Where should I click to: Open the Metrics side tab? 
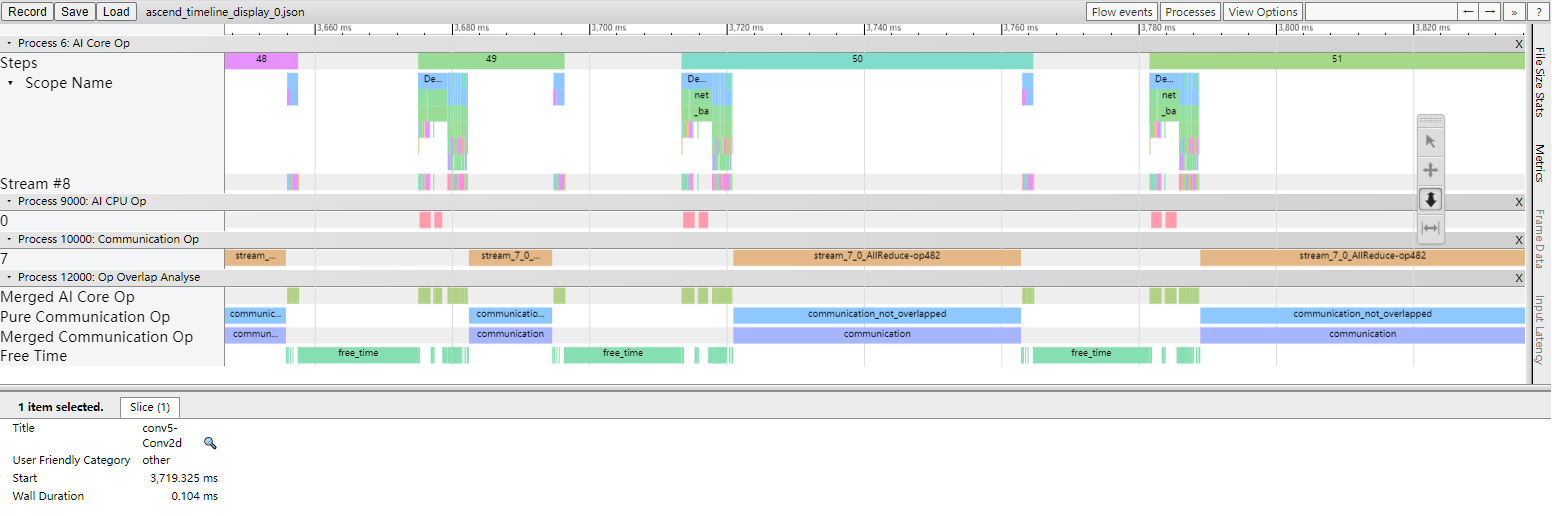coord(1541,163)
